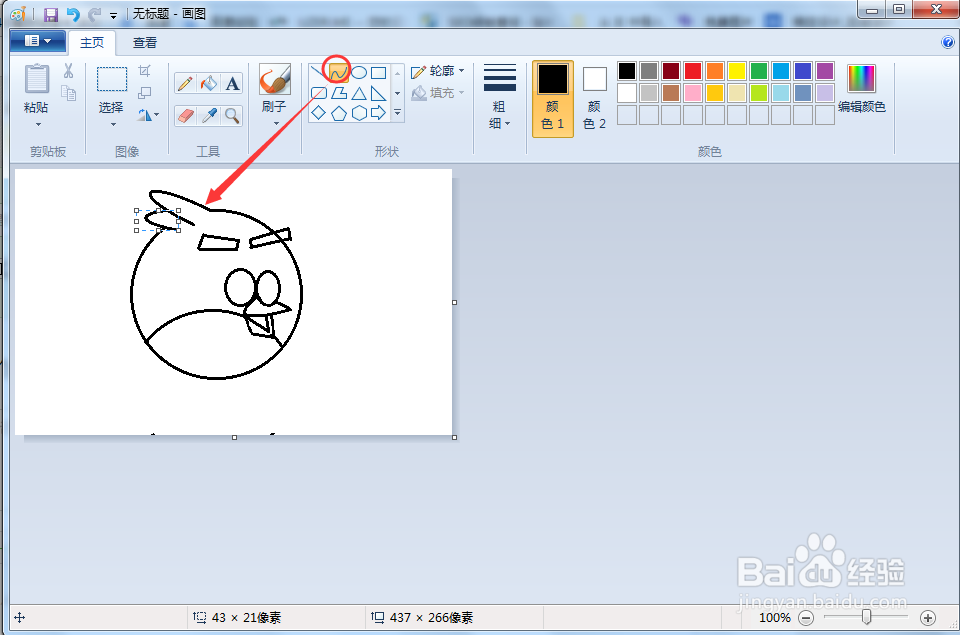Choose the Right triangle shape
The height and width of the screenshot is (635, 960).
click(379, 93)
